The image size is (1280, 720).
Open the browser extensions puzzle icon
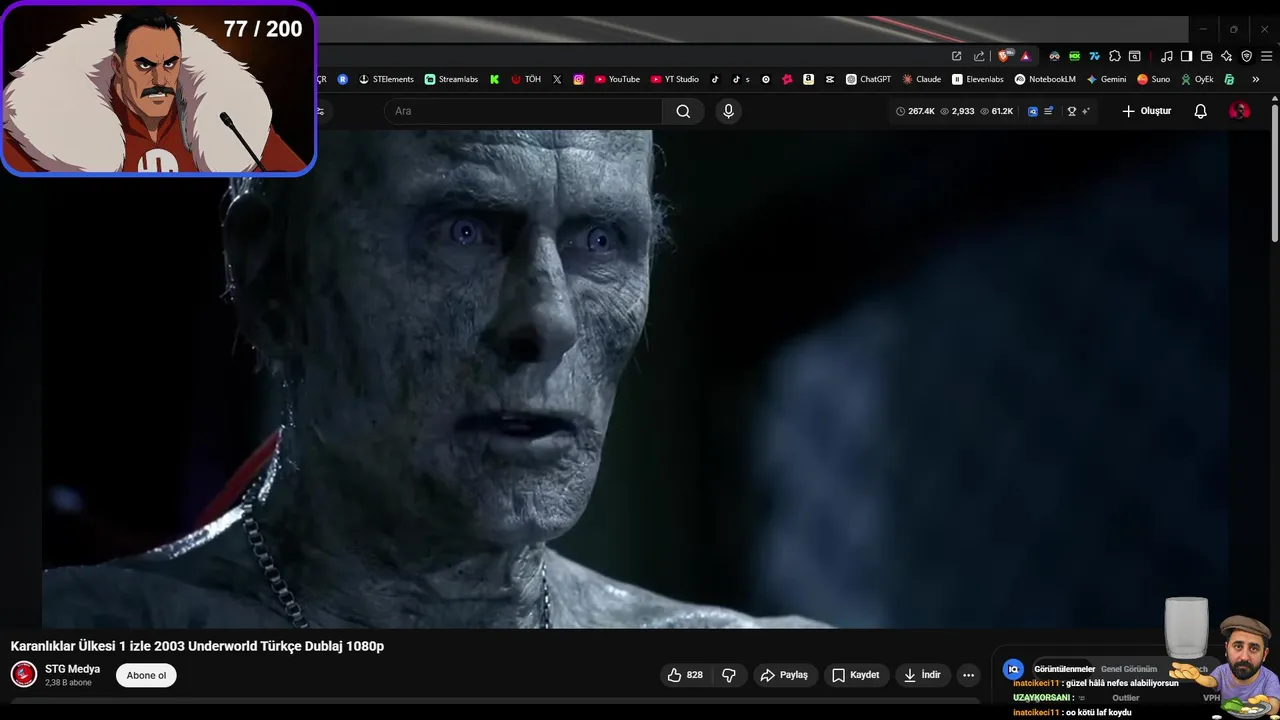[1115, 56]
